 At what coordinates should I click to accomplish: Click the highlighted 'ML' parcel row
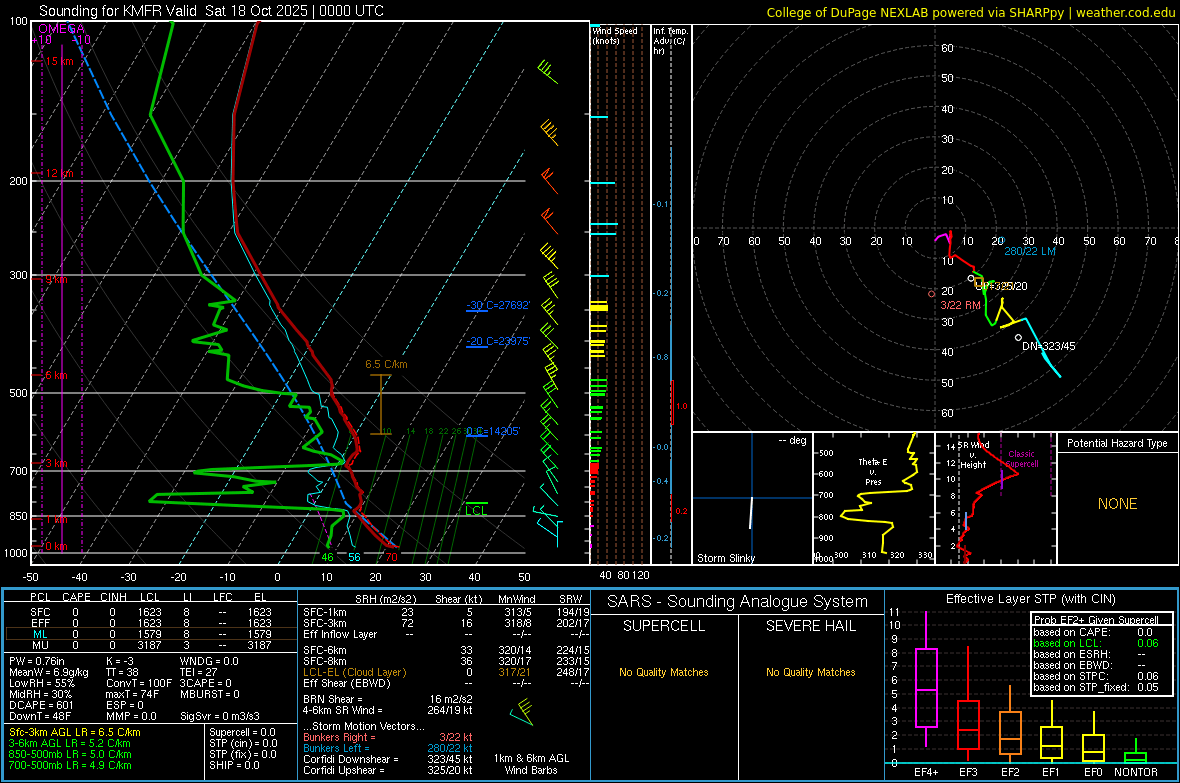tap(151, 634)
